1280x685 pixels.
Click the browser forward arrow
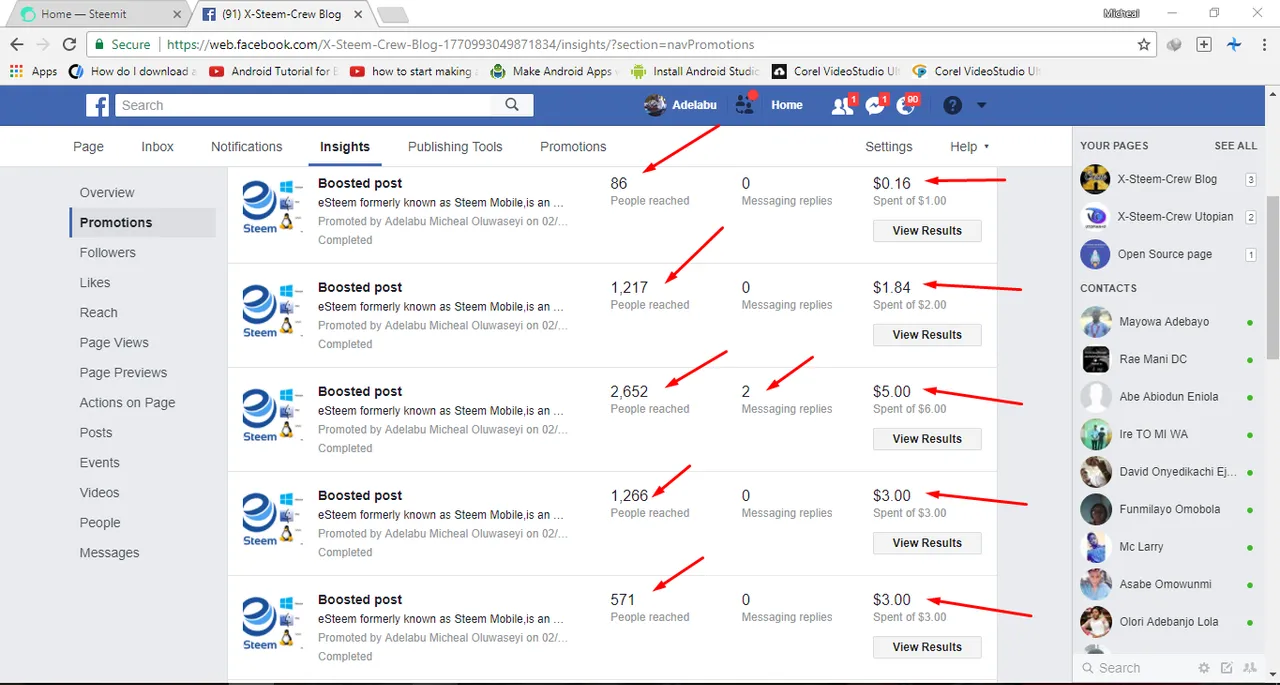[42, 45]
